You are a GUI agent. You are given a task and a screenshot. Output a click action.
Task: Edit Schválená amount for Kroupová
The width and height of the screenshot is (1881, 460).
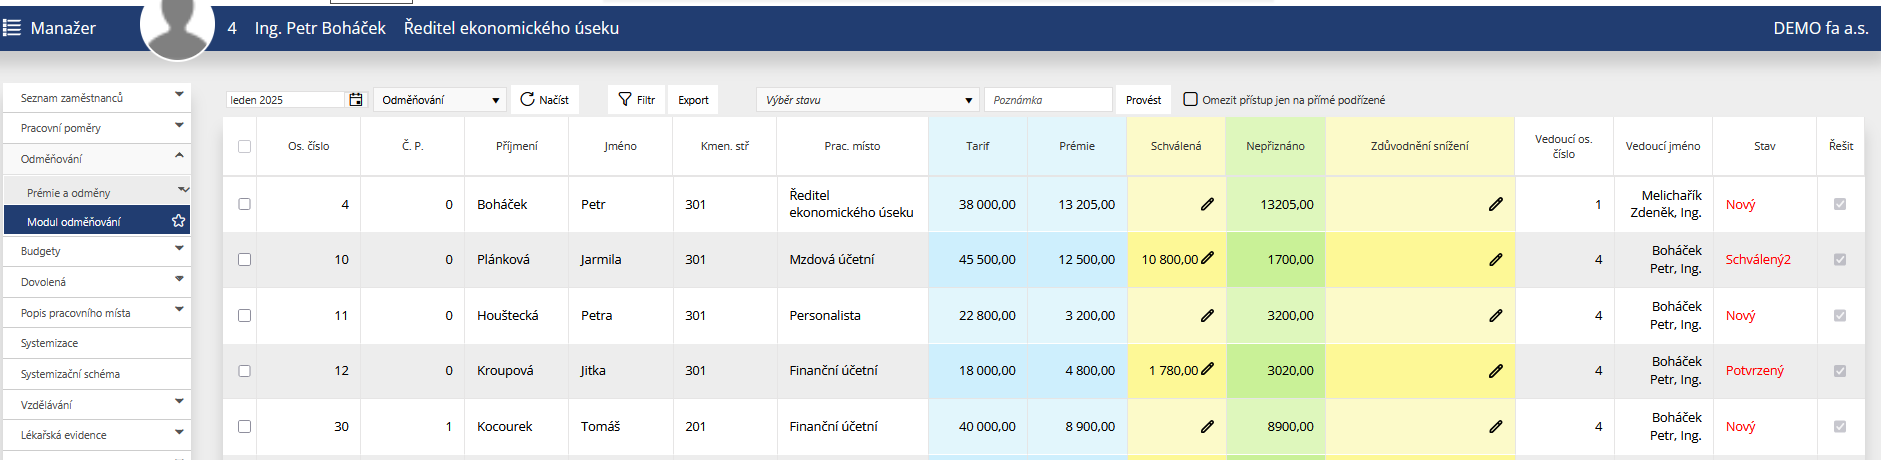[x=1207, y=369]
